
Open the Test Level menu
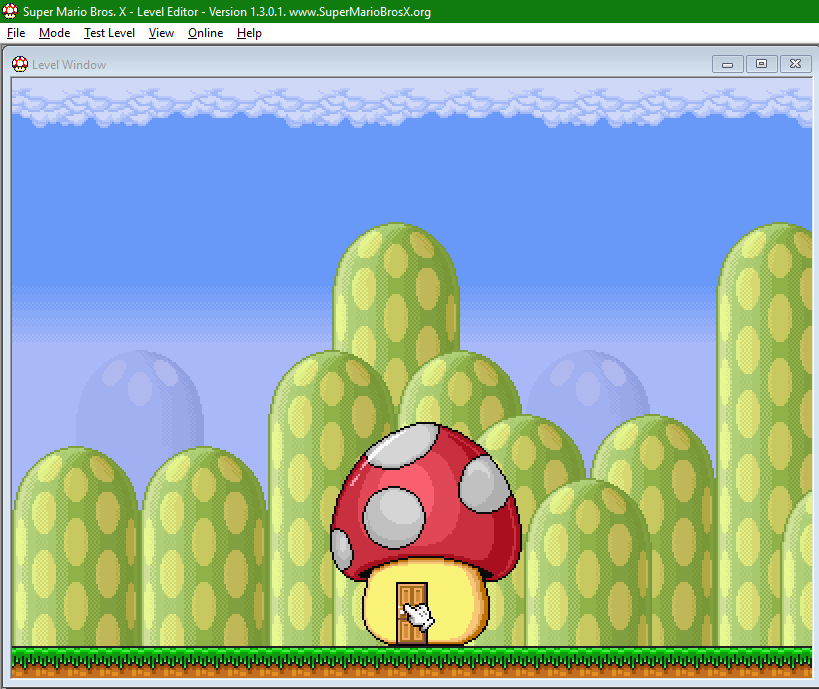click(109, 33)
